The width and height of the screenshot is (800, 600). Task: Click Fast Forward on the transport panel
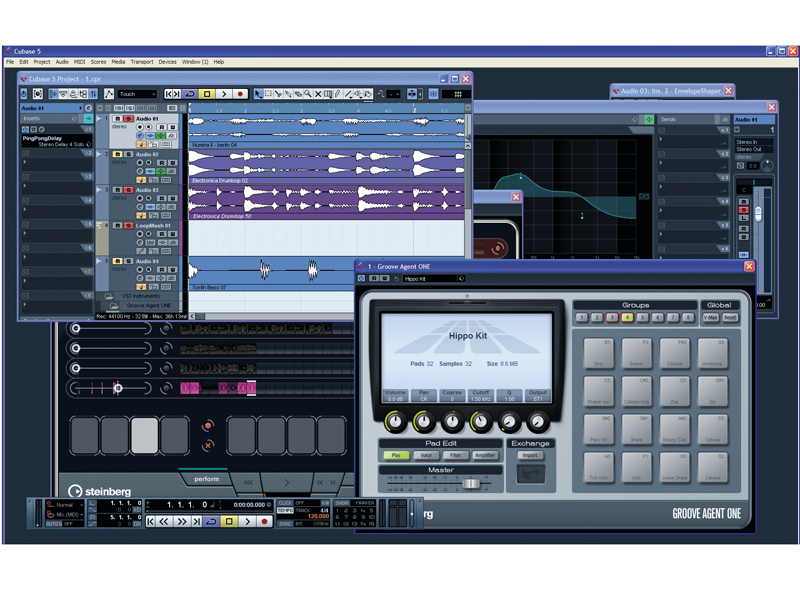182,521
